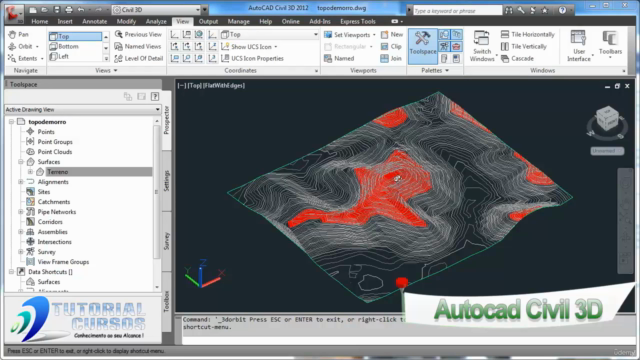Open Switch Windows
Image resolution: width=640 pixels, height=360 pixels.
(x=482, y=46)
